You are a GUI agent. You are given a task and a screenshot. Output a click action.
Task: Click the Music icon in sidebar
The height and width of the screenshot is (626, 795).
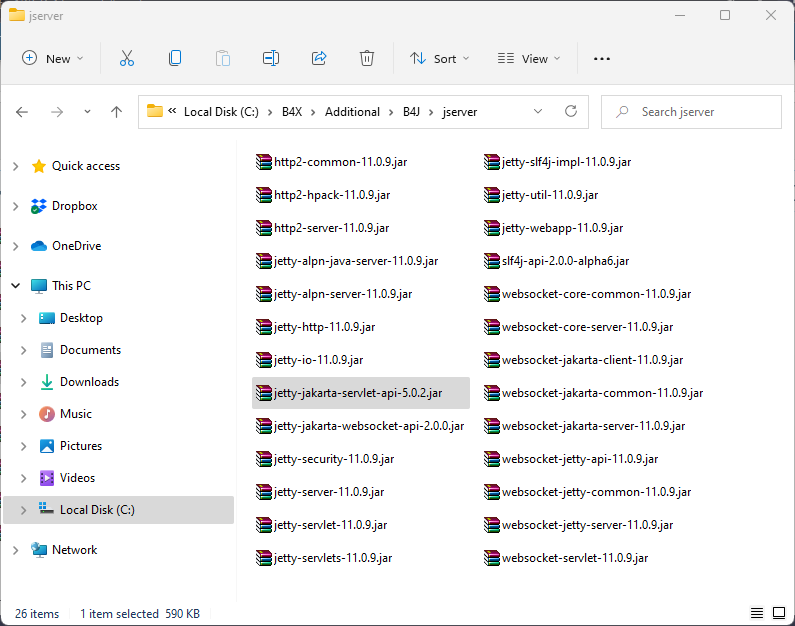click(x=47, y=414)
